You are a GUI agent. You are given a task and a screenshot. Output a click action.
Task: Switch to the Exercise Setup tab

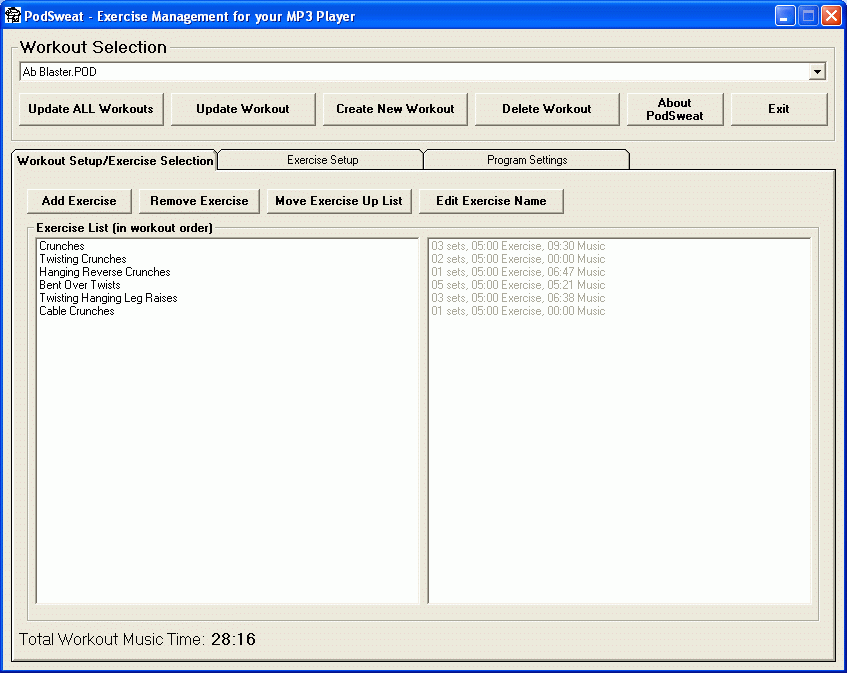coord(322,160)
